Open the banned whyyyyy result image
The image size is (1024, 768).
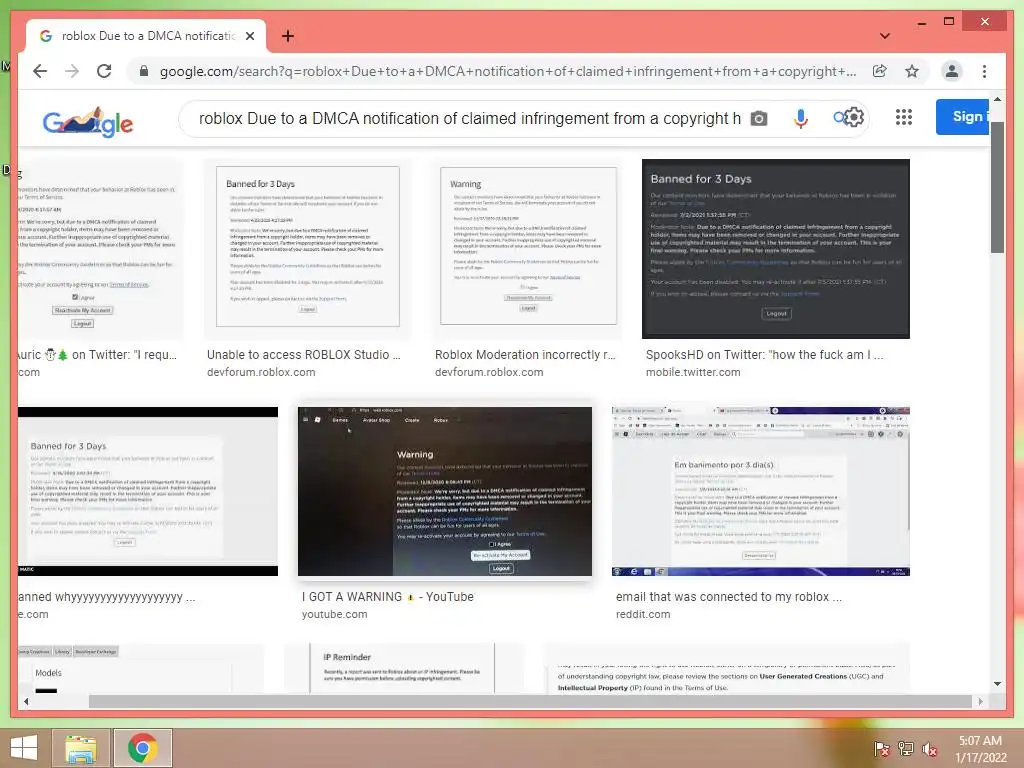click(x=148, y=491)
